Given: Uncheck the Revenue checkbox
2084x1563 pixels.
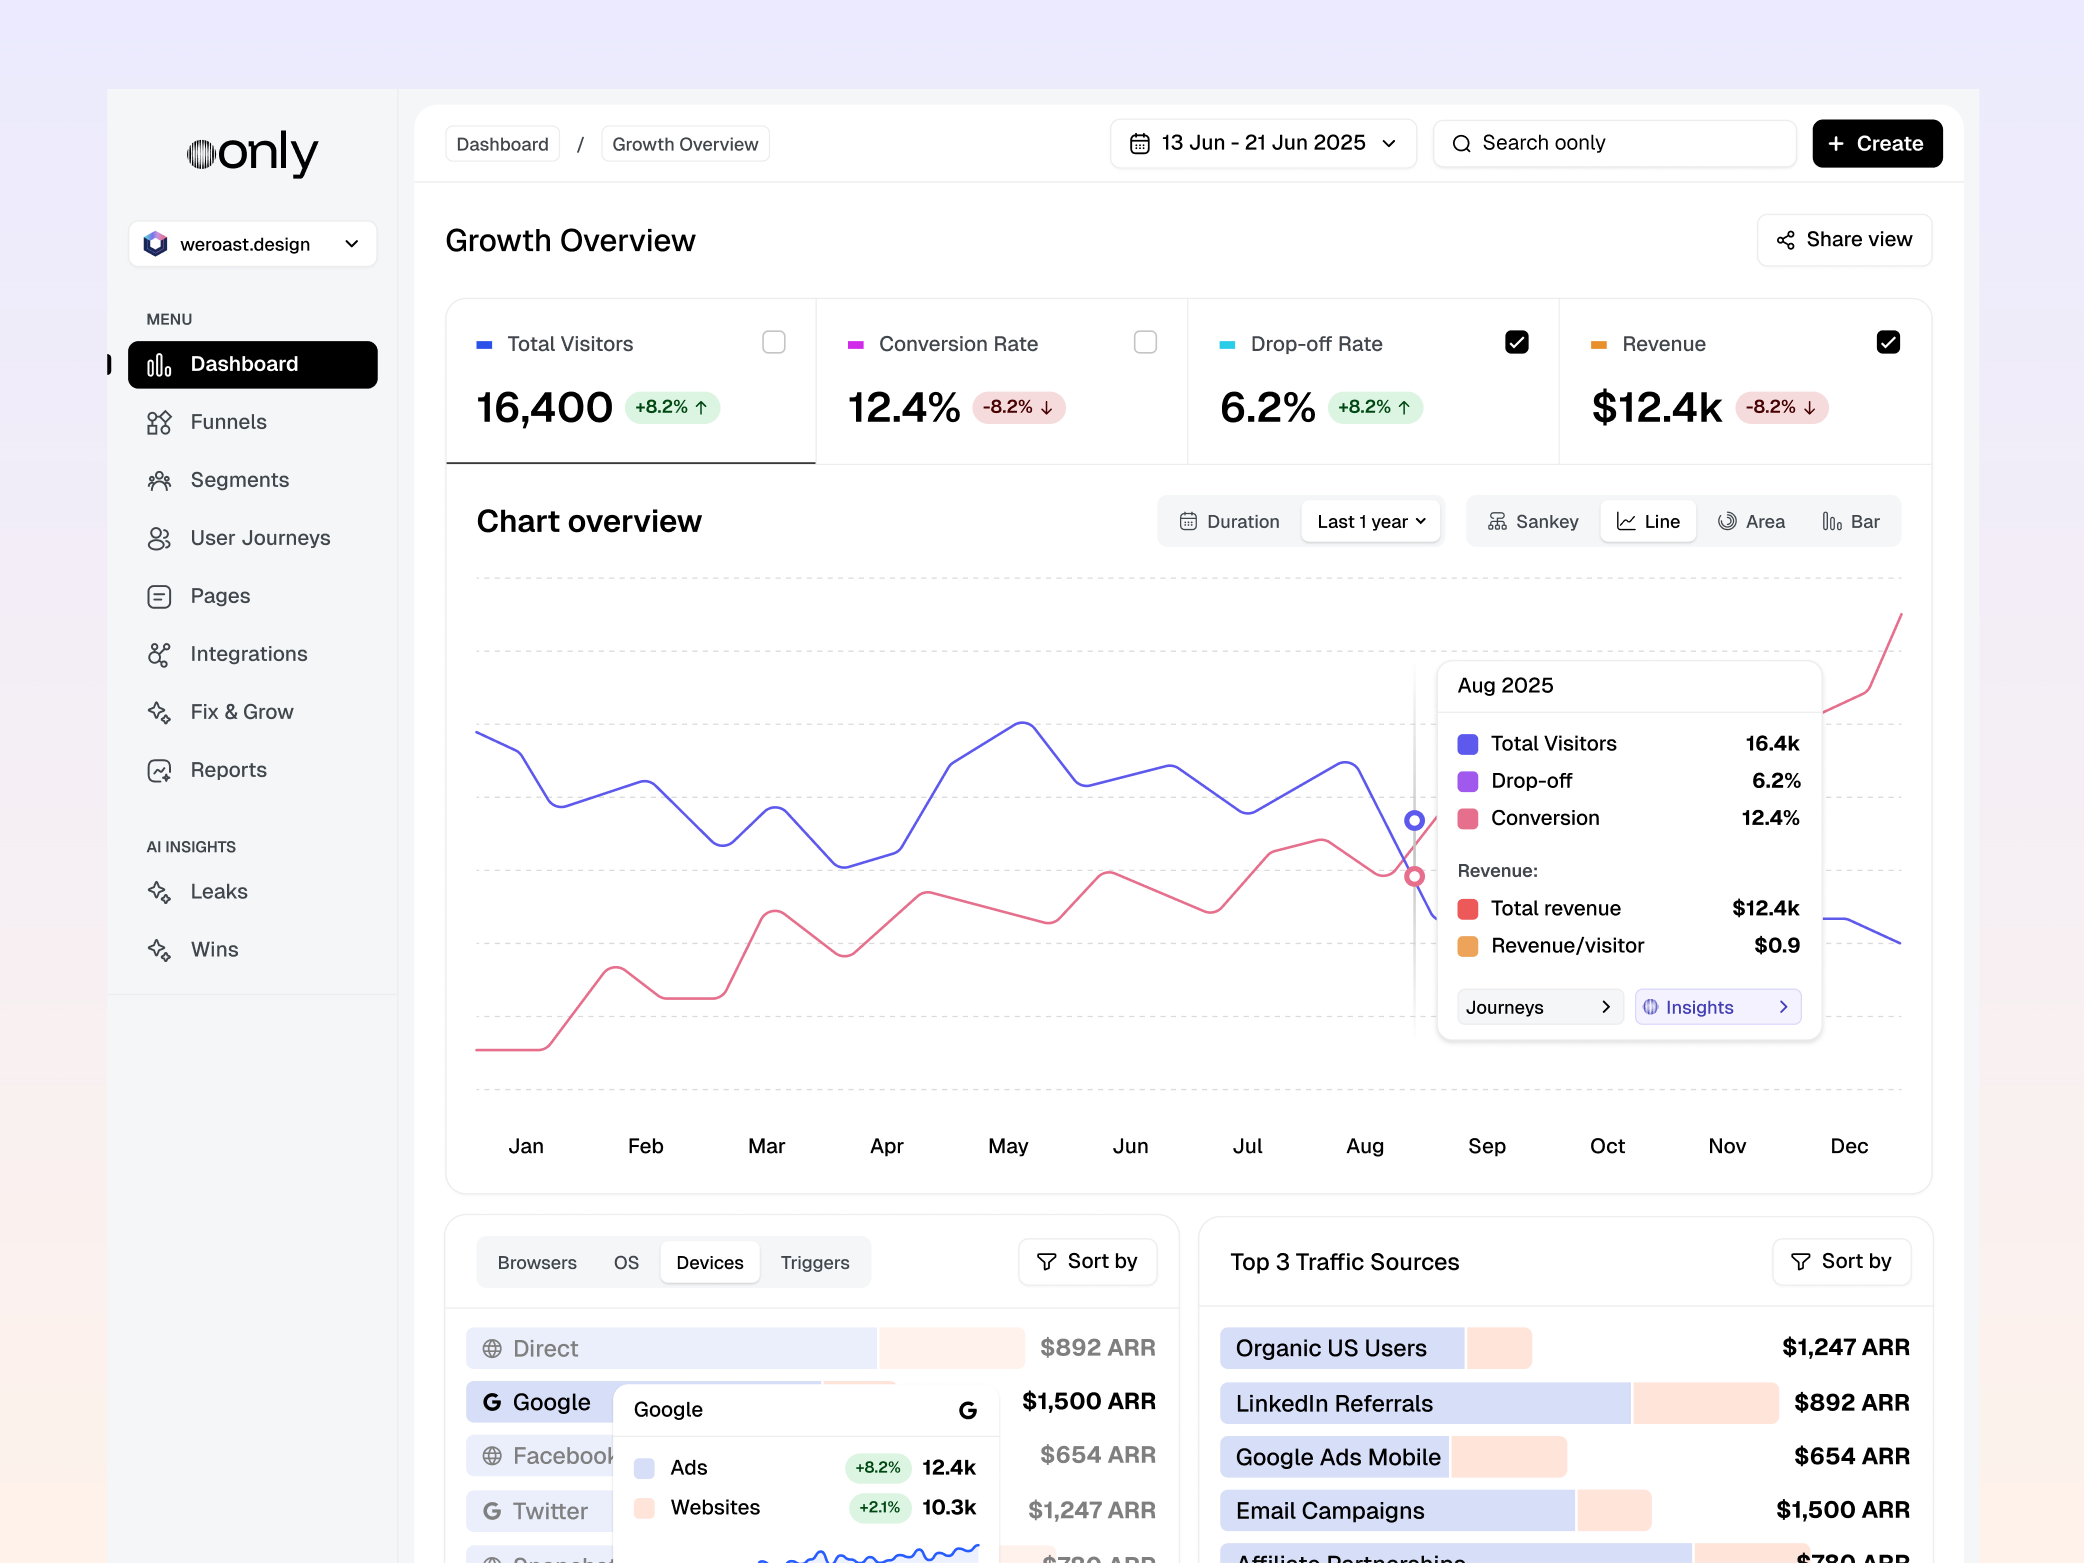Looking at the screenshot, I should (x=1888, y=343).
